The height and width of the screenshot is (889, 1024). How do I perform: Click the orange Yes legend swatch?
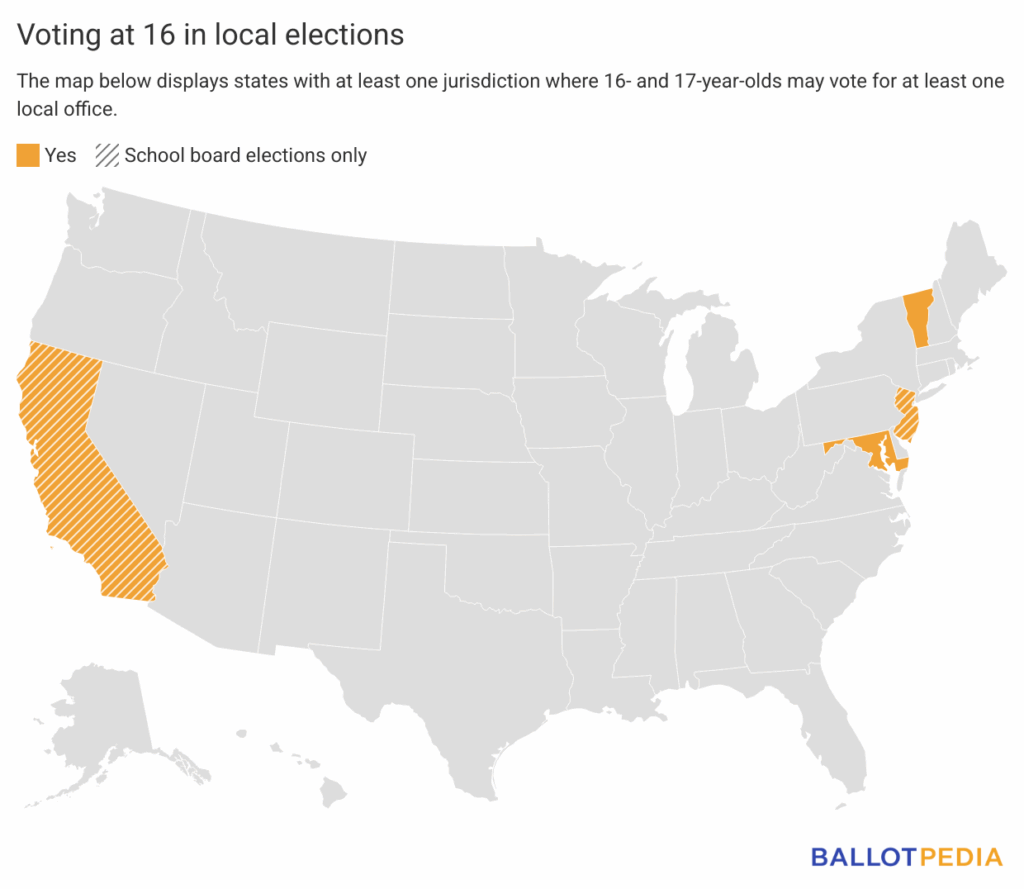pyautogui.click(x=28, y=155)
